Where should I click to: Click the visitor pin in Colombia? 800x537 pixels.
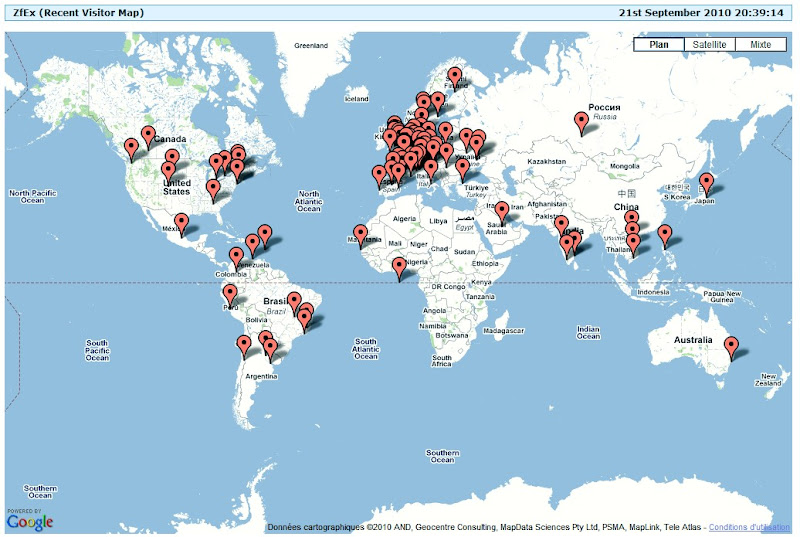click(x=236, y=259)
